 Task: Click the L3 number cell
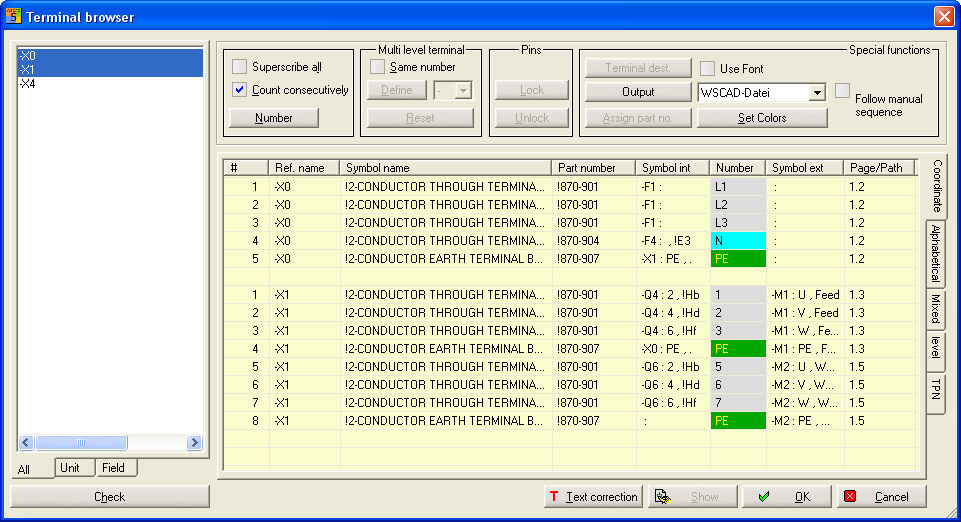click(738, 222)
